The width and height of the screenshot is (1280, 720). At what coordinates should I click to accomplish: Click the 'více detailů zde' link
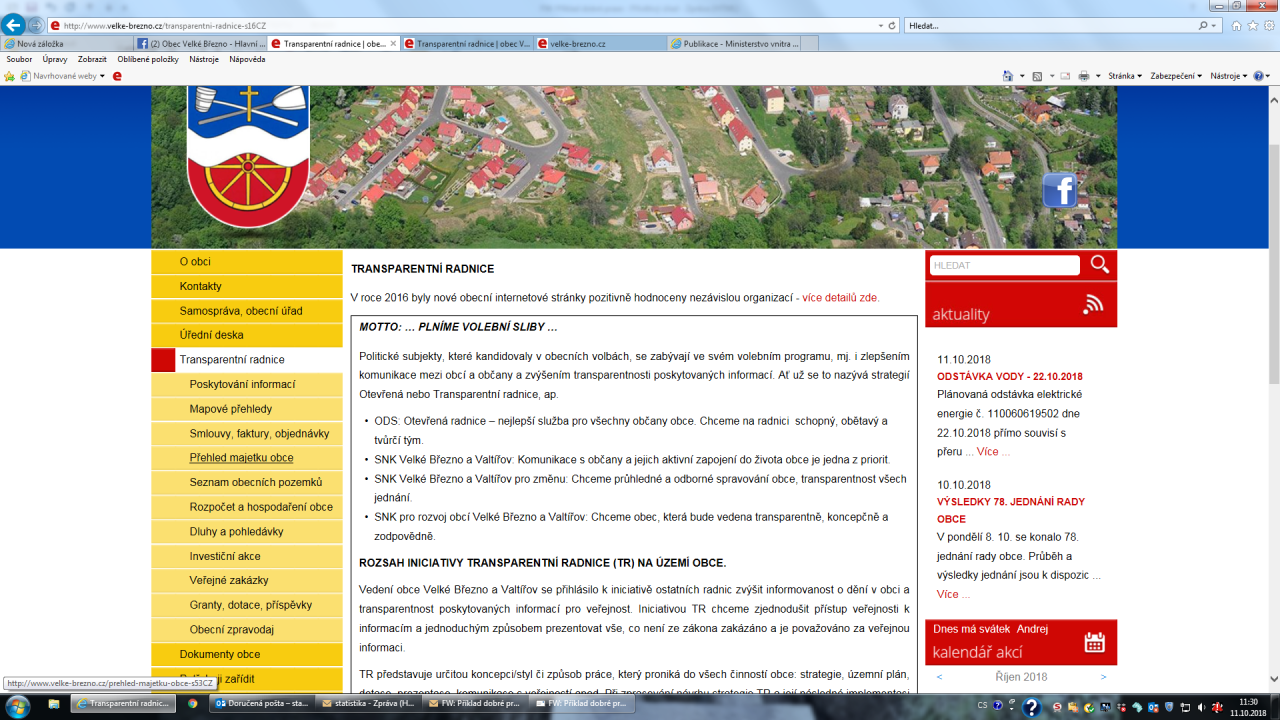[840, 298]
